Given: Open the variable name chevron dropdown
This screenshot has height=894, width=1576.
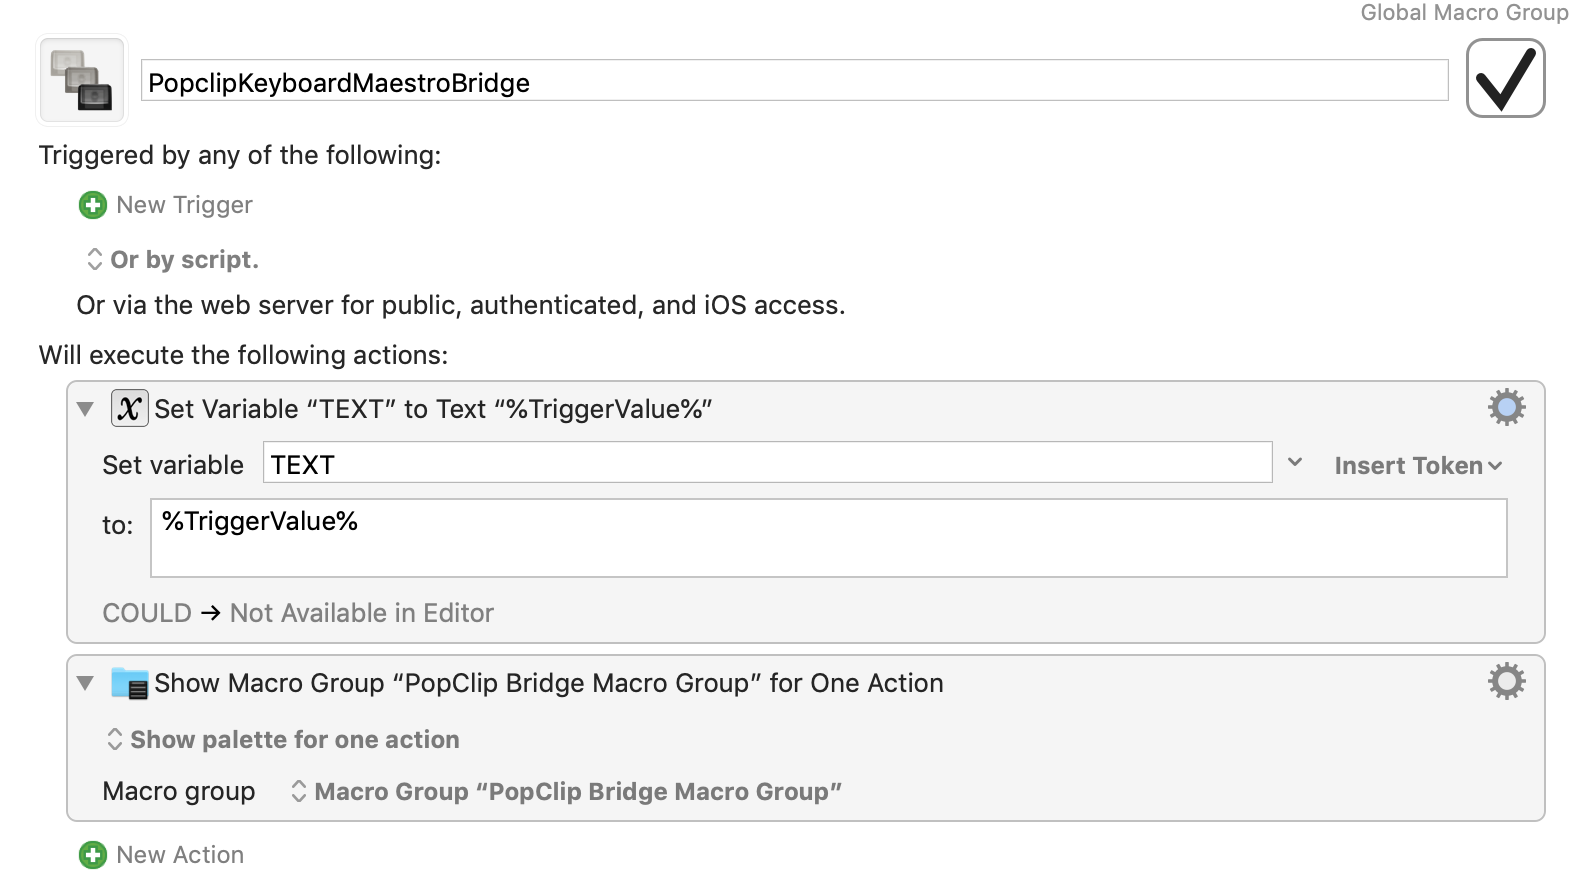Looking at the screenshot, I should (x=1295, y=462).
